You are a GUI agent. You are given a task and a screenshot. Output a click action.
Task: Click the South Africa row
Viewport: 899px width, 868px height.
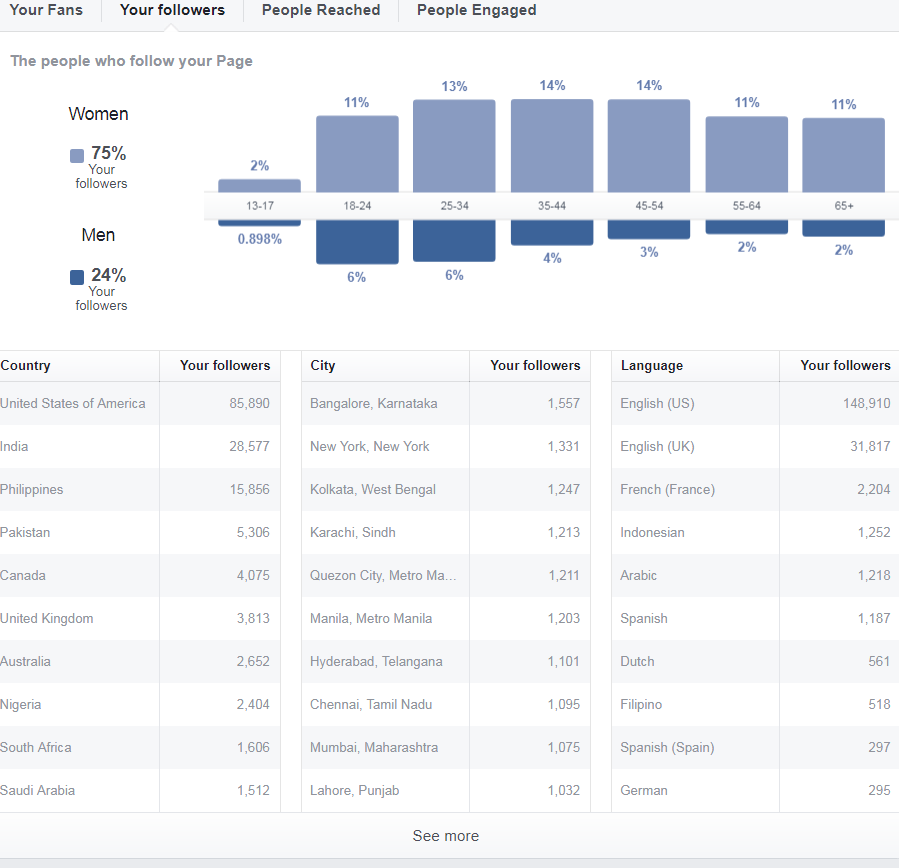click(x=140, y=748)
